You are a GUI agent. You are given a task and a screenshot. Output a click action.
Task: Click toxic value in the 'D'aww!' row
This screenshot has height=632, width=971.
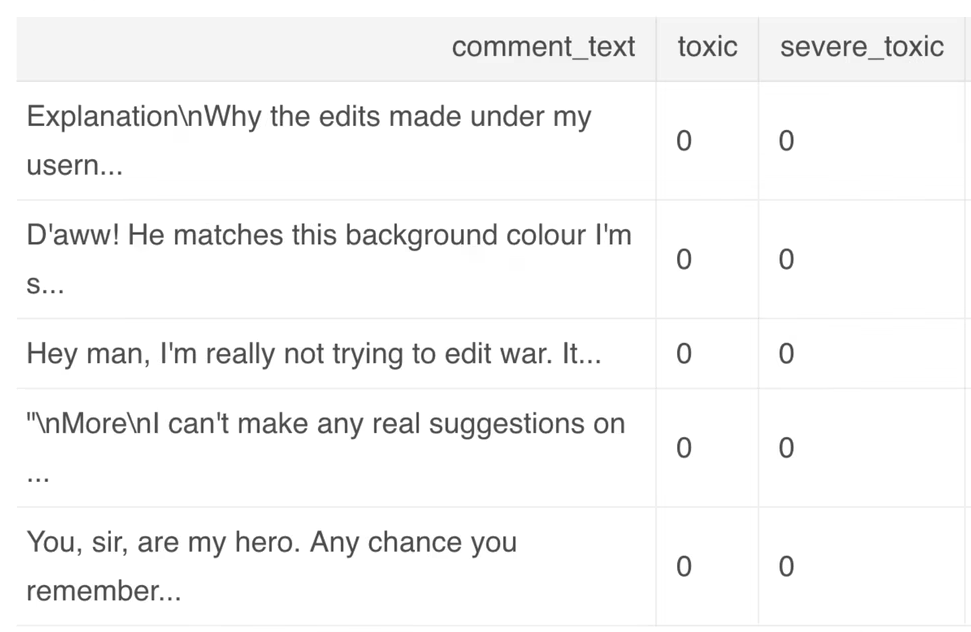point(684,260)
